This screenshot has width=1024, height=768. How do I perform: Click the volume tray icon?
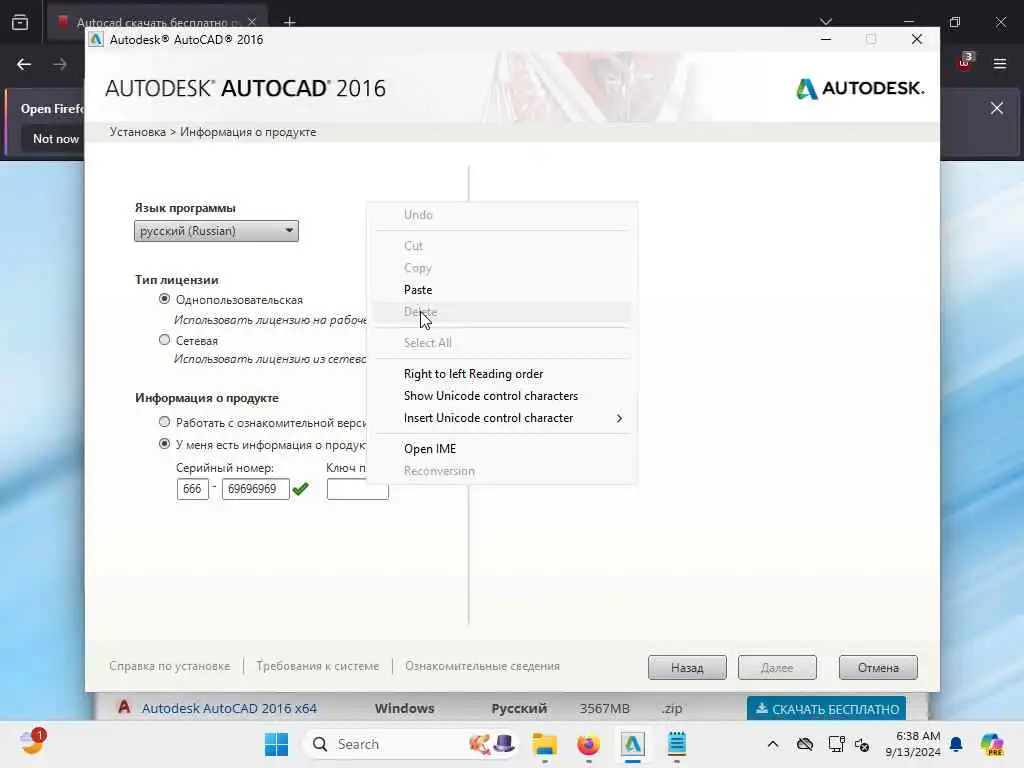click(x=862, y=744)
